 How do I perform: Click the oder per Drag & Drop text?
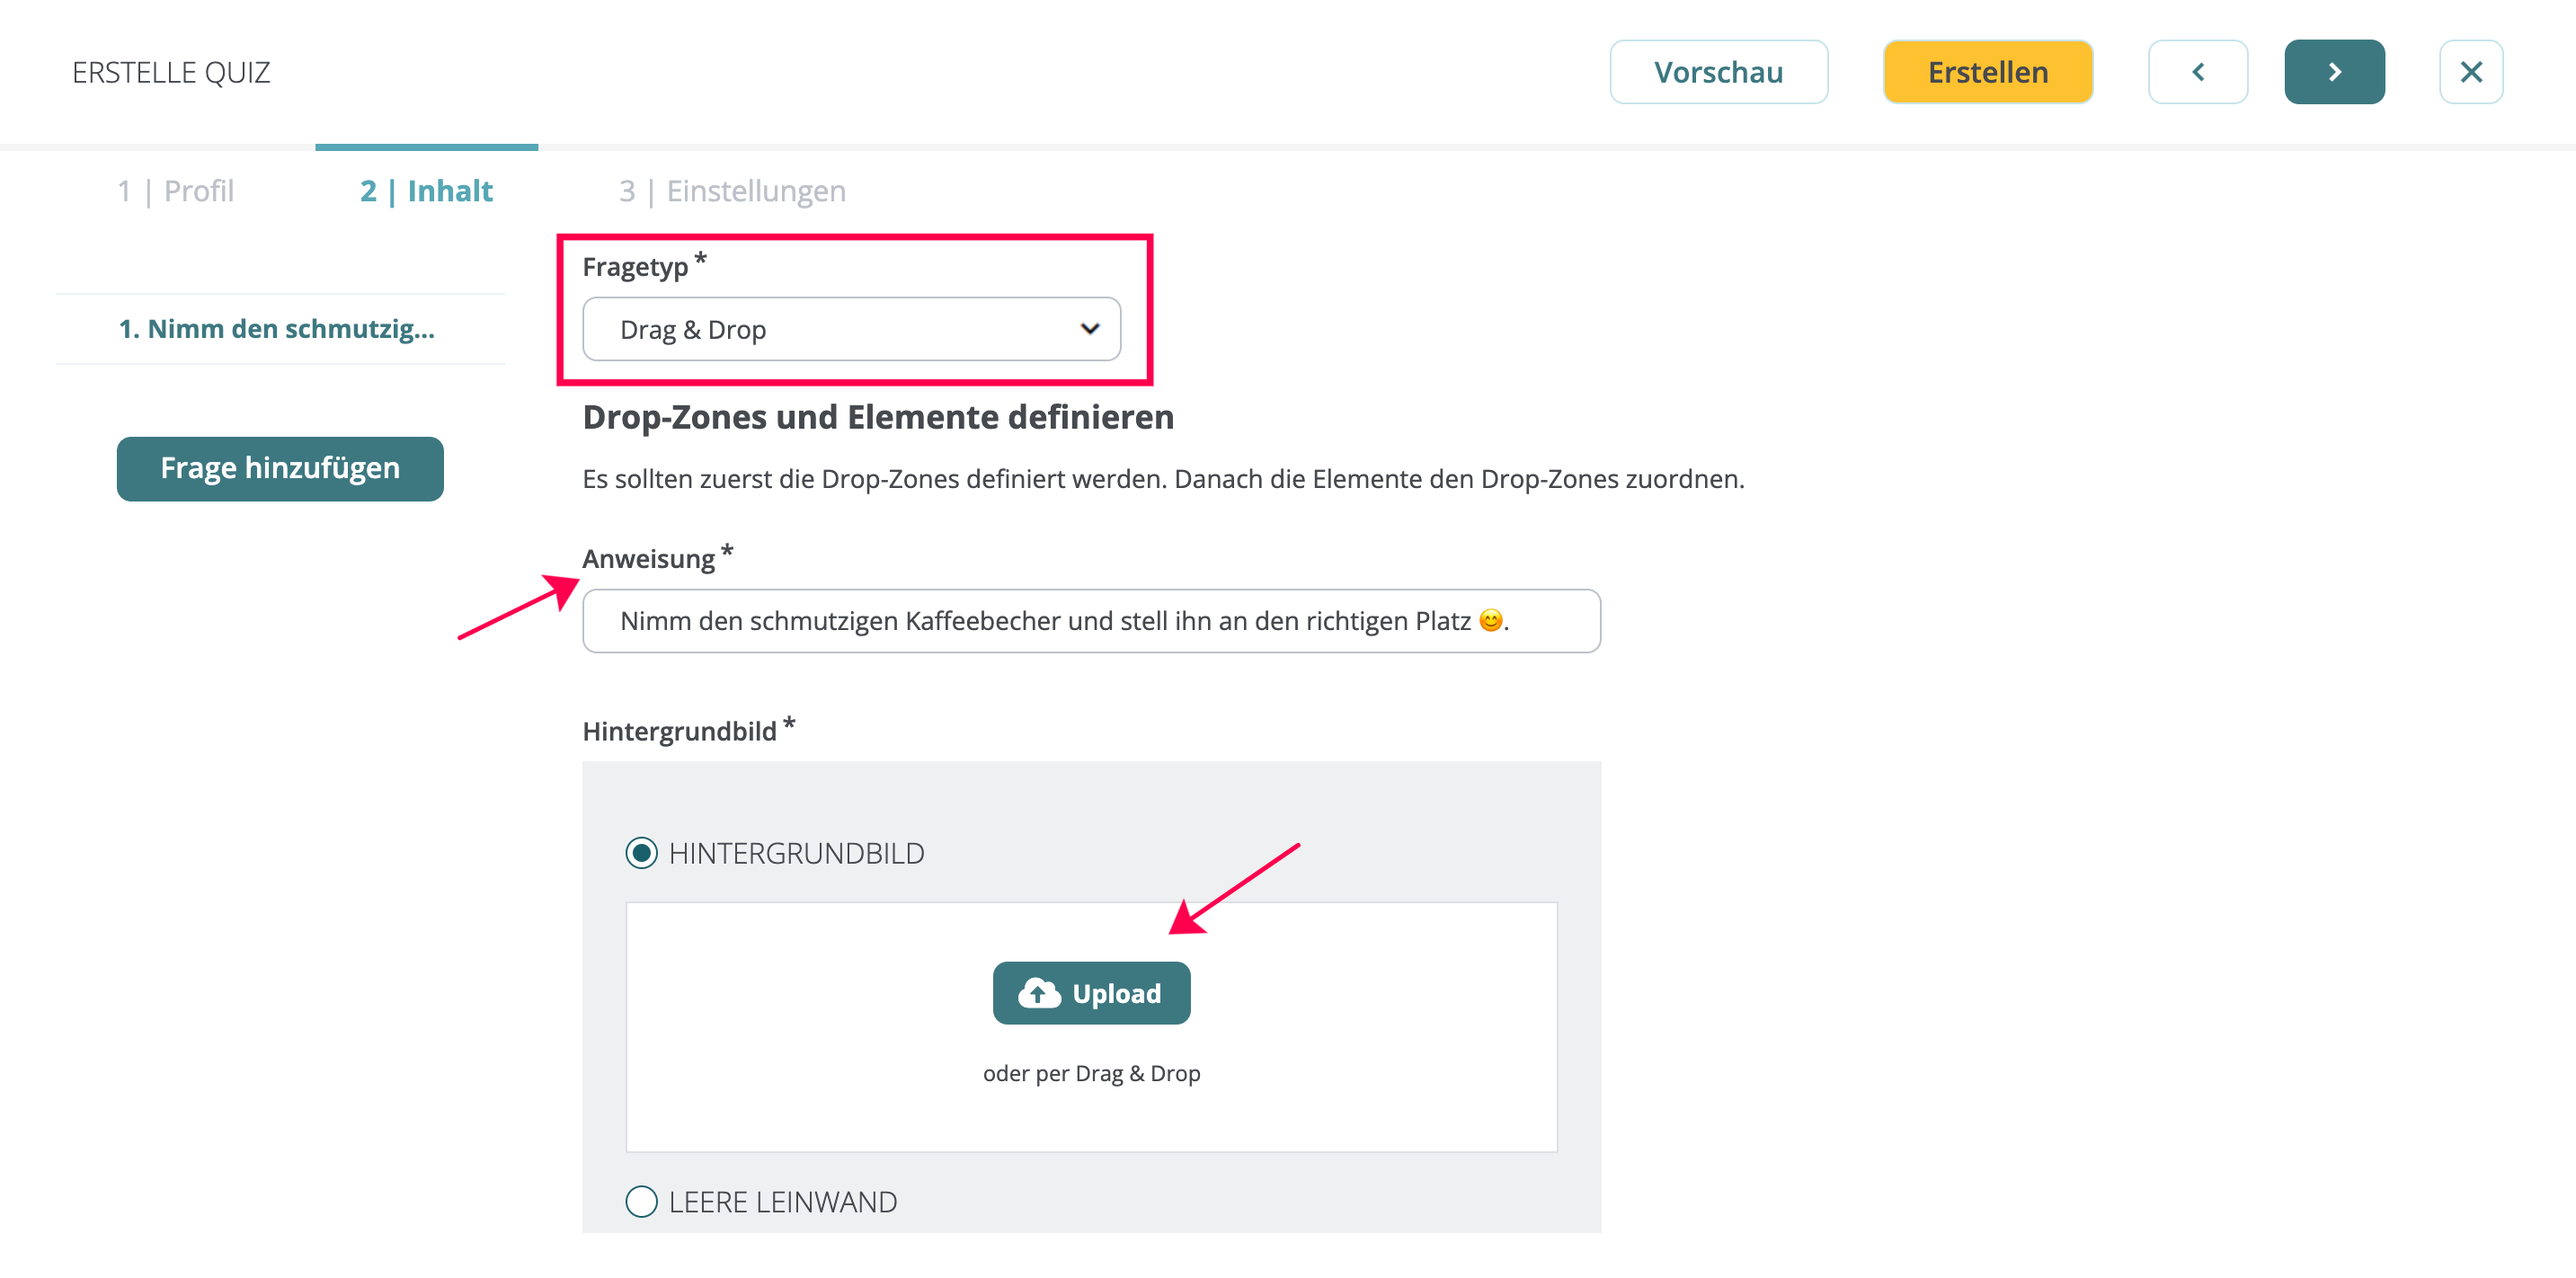tap(1091, 1073)
